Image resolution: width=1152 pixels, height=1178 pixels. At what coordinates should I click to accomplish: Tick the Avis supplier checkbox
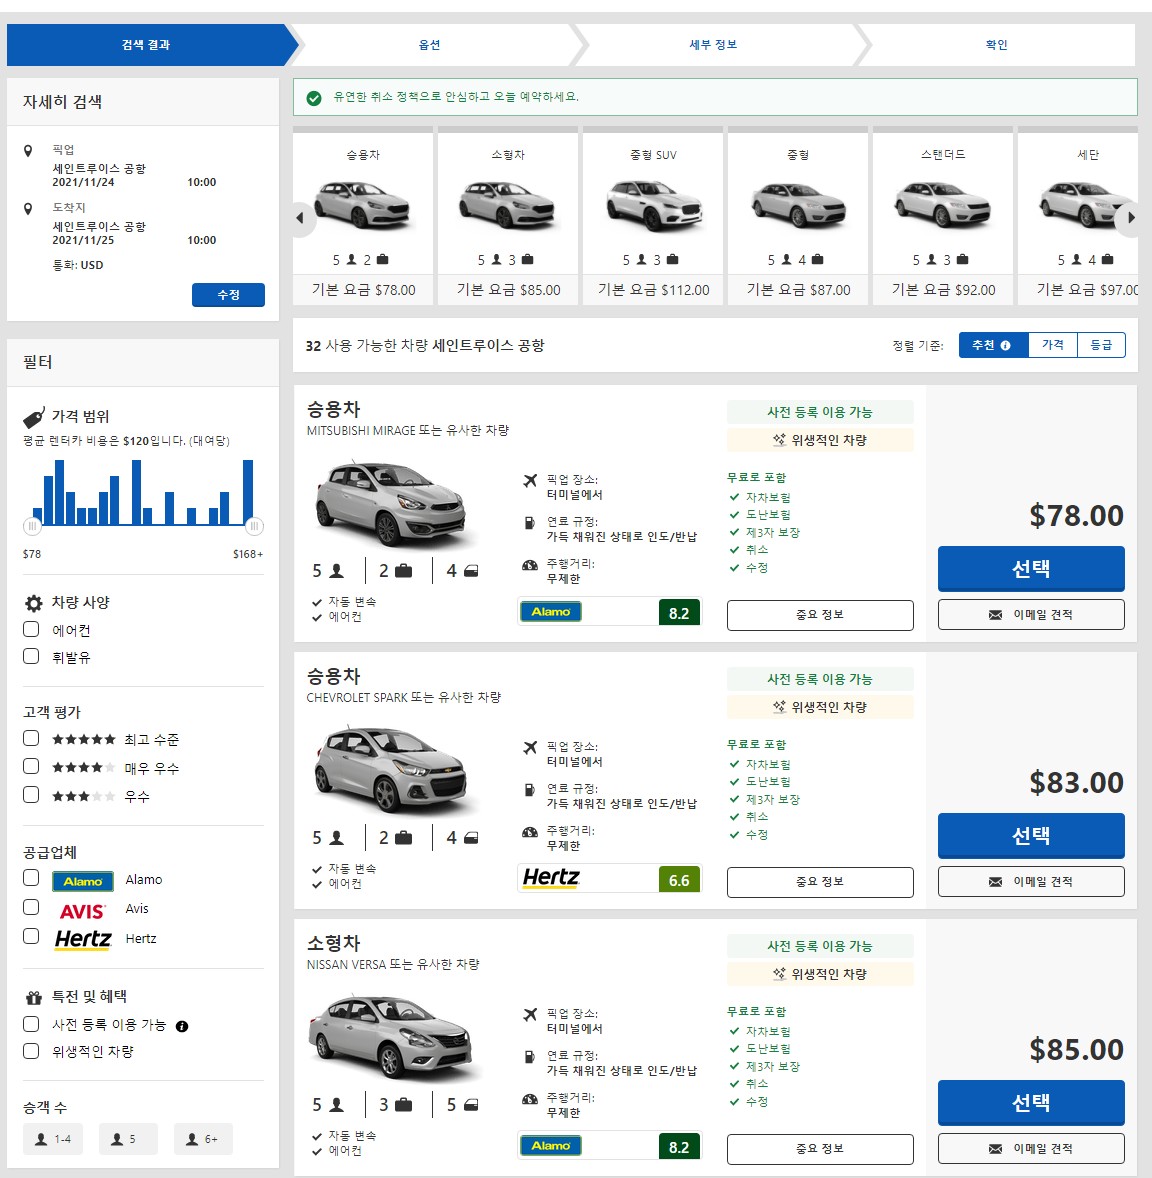point(31,907)
